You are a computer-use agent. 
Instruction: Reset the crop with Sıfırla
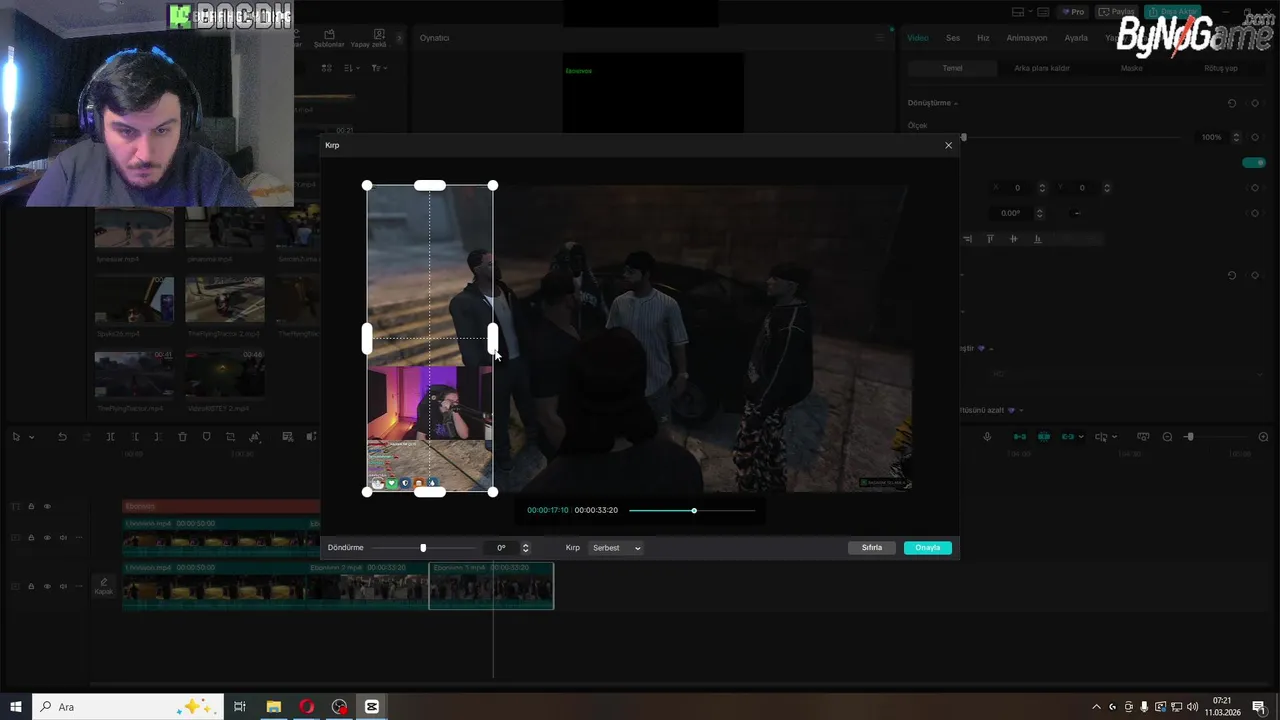click(872, 548)
